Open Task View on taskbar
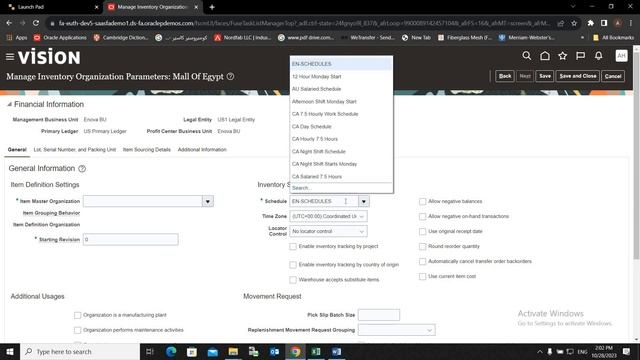 coord(149,351)
